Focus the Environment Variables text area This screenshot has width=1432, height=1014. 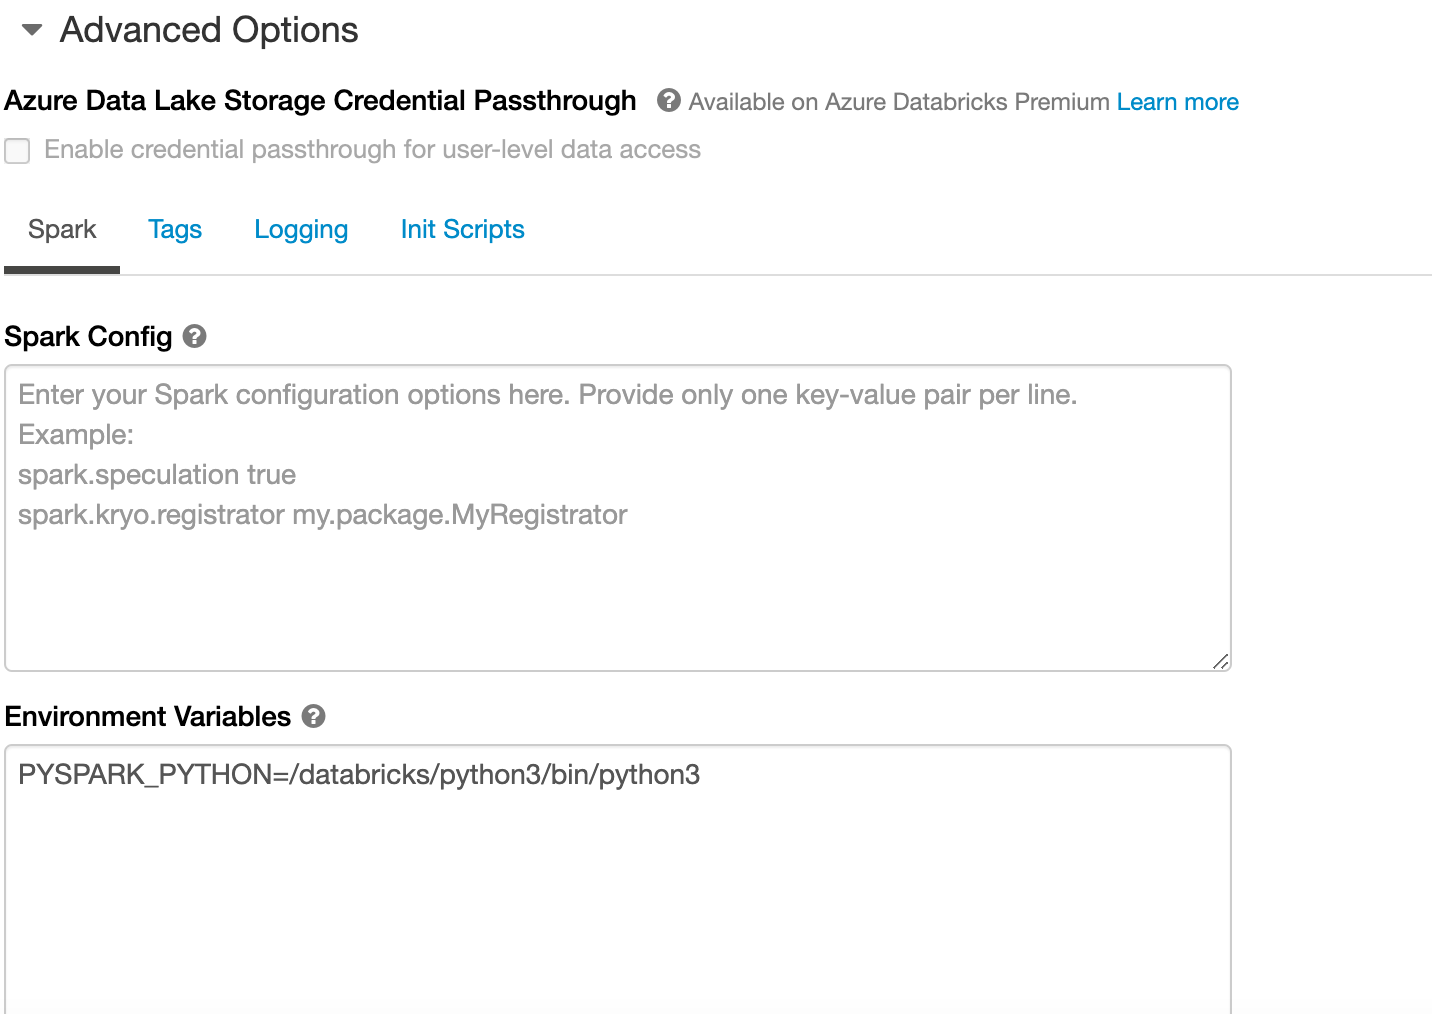tap(618, 880)
